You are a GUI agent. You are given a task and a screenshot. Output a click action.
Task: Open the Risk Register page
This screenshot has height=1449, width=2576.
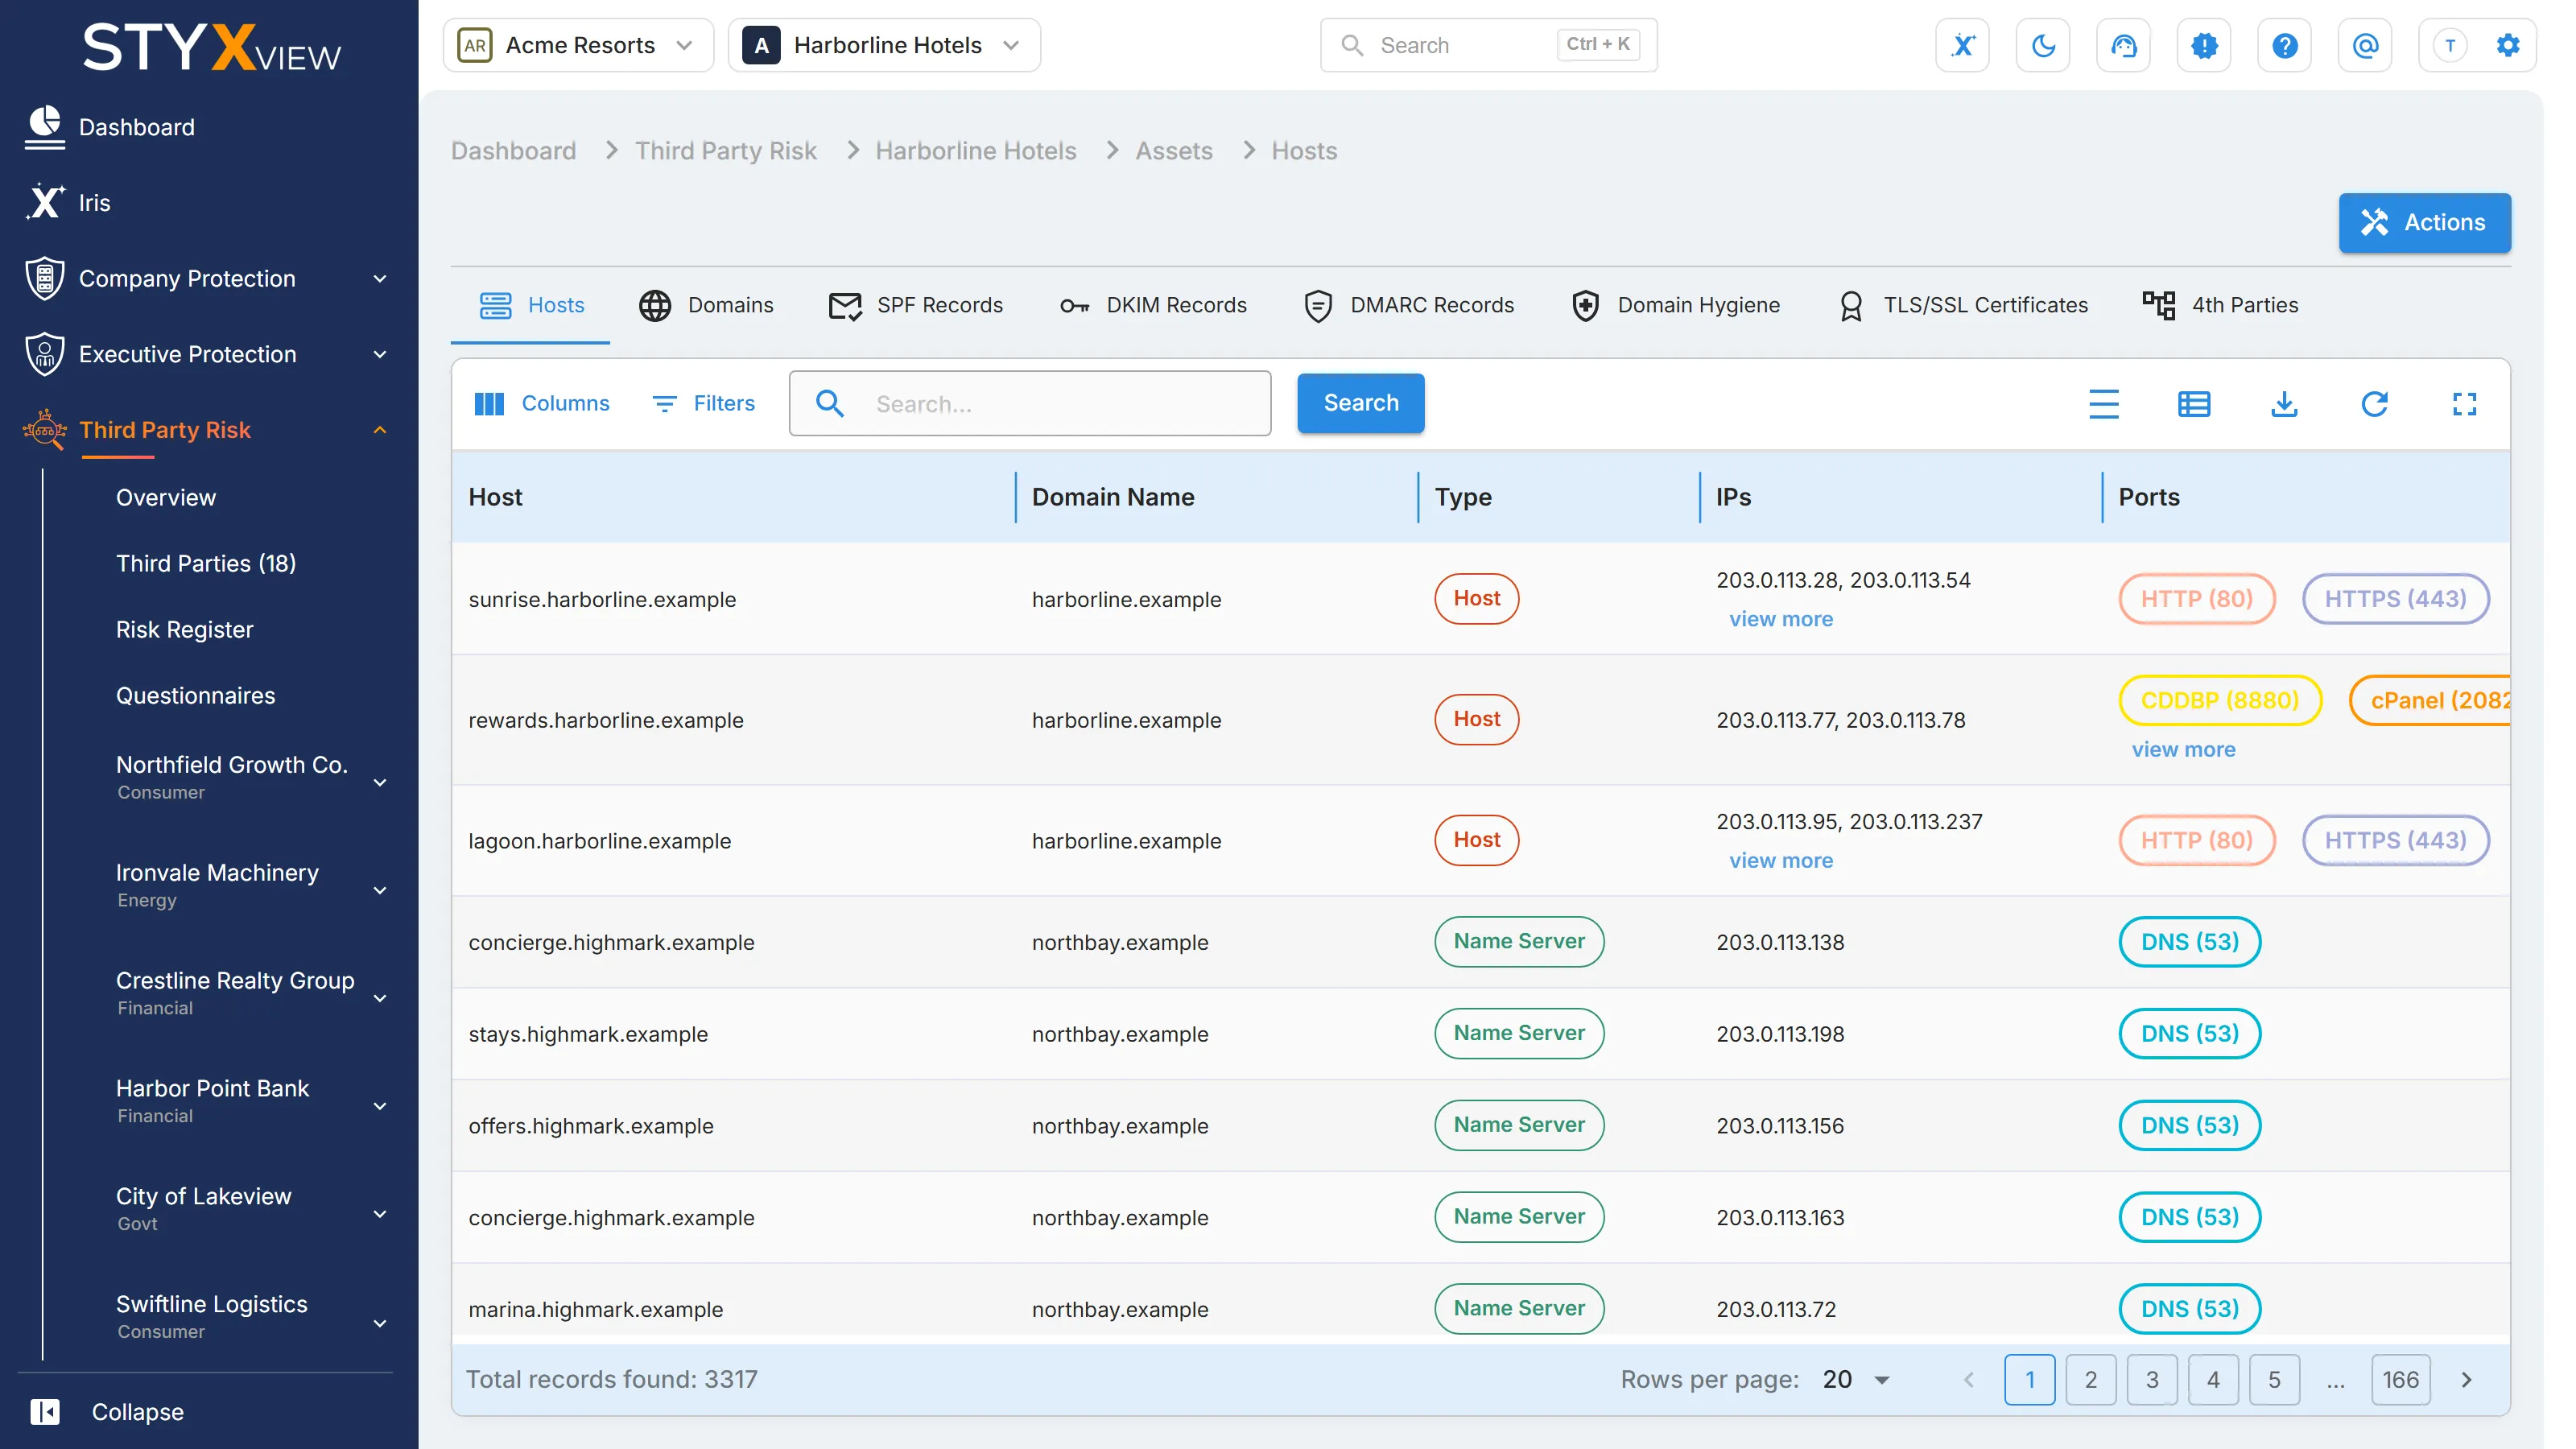pyautogui.click(x=184, y=629)
